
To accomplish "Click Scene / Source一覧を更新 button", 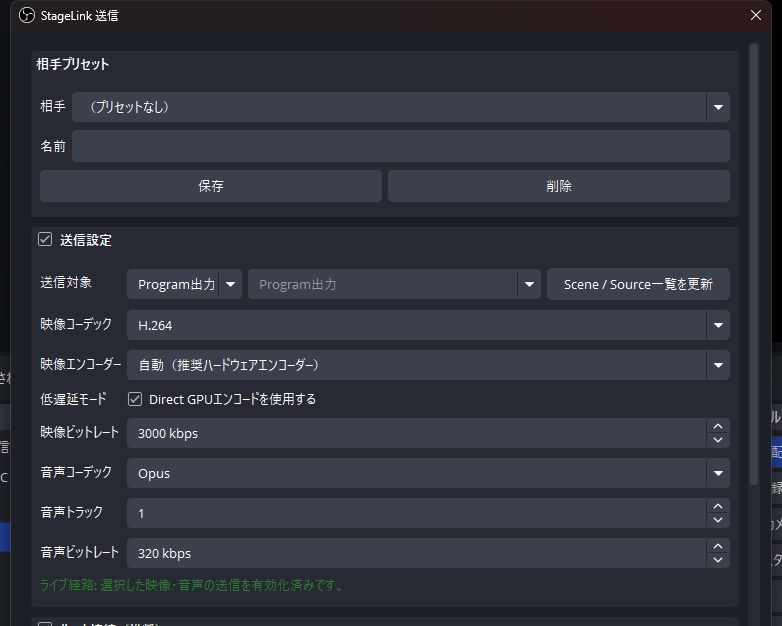I will pos(638,284).
